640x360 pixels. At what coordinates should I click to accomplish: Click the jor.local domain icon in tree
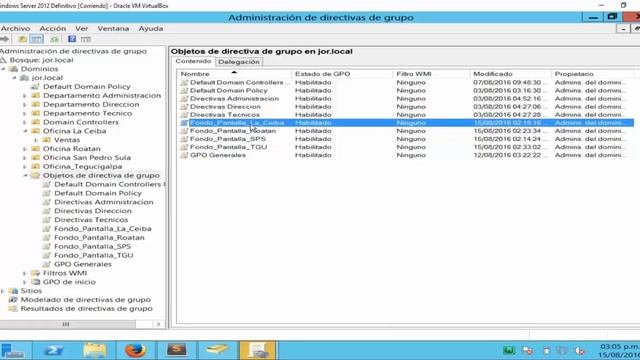(24, 78)
